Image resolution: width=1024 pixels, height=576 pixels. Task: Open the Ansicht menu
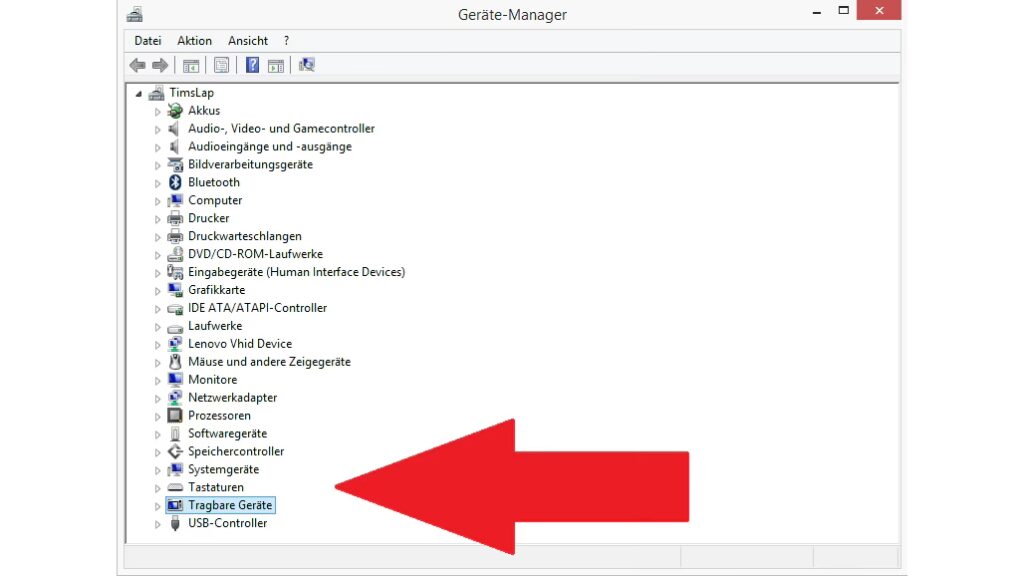click(248, 41)
